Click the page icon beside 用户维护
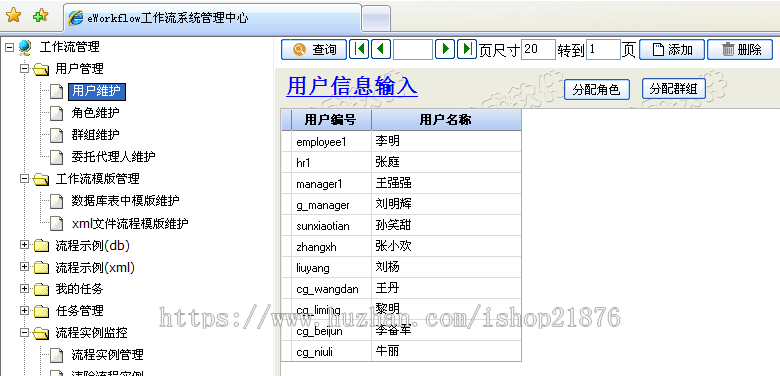Viewport: 780px width, 376px height. pyautogui.click(x=57, y=92)
